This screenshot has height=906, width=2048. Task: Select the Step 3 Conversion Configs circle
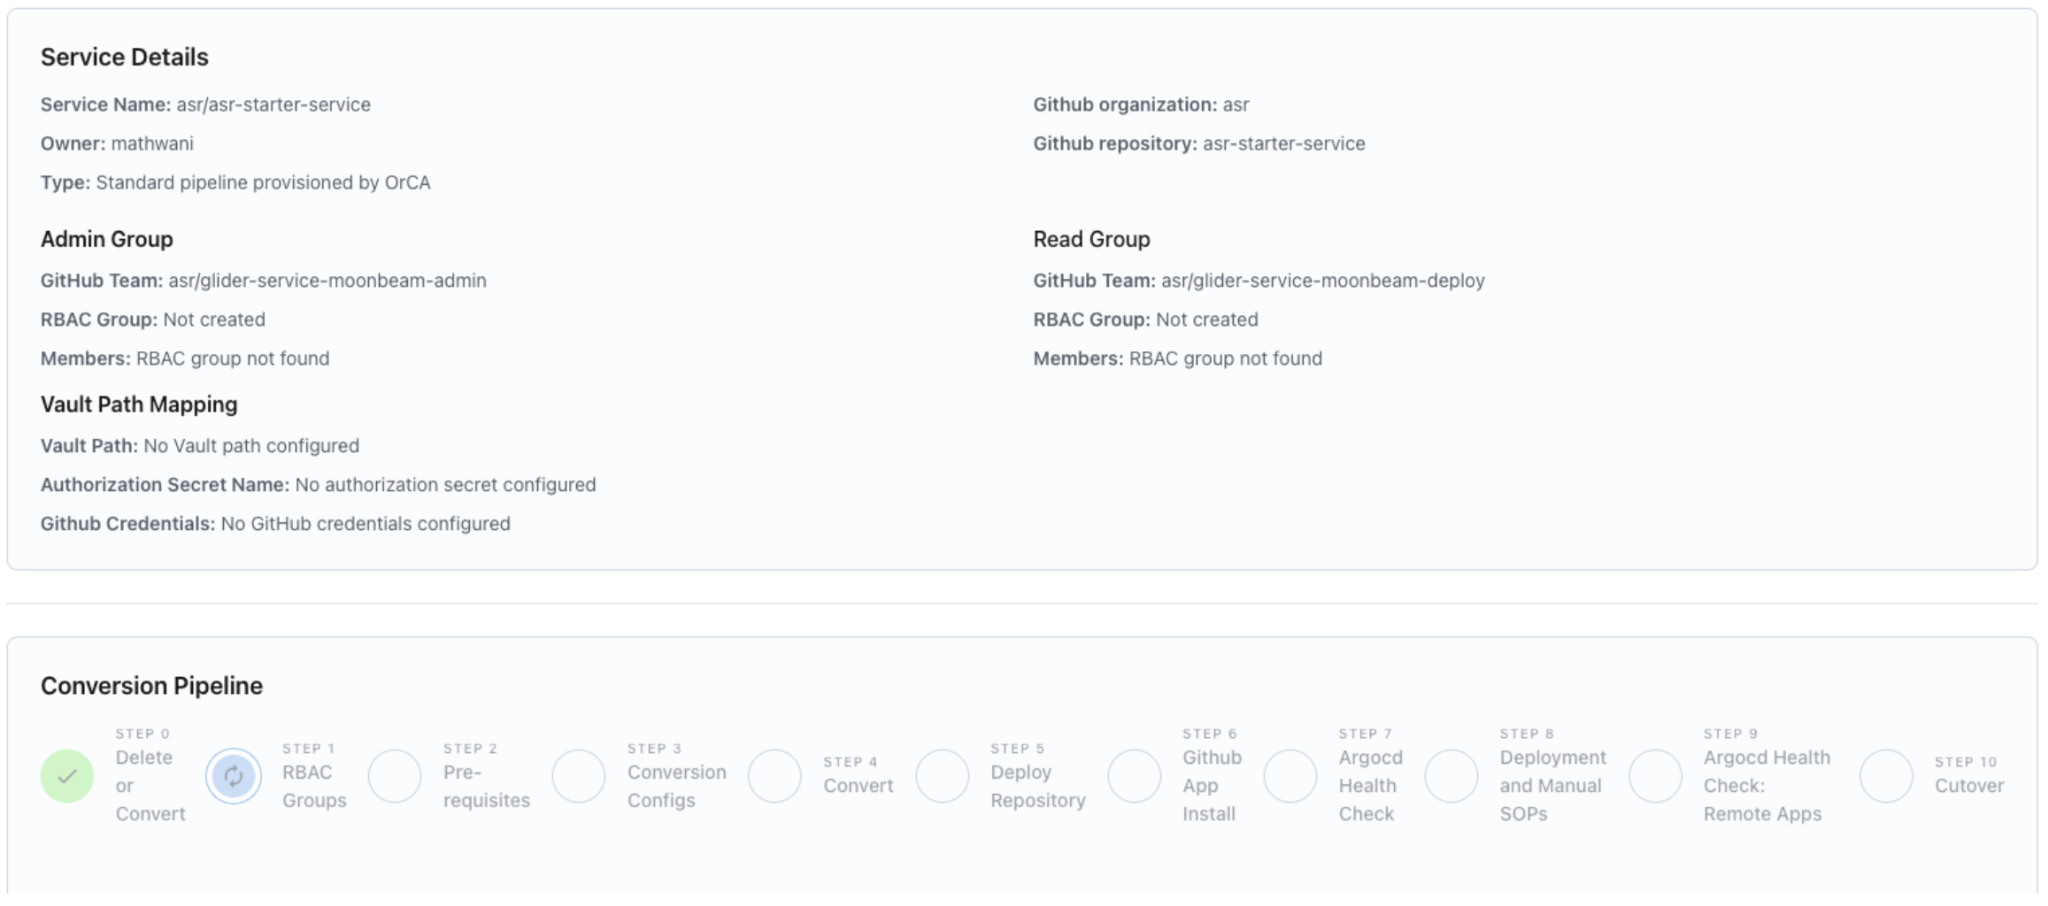tap(579, 776)
